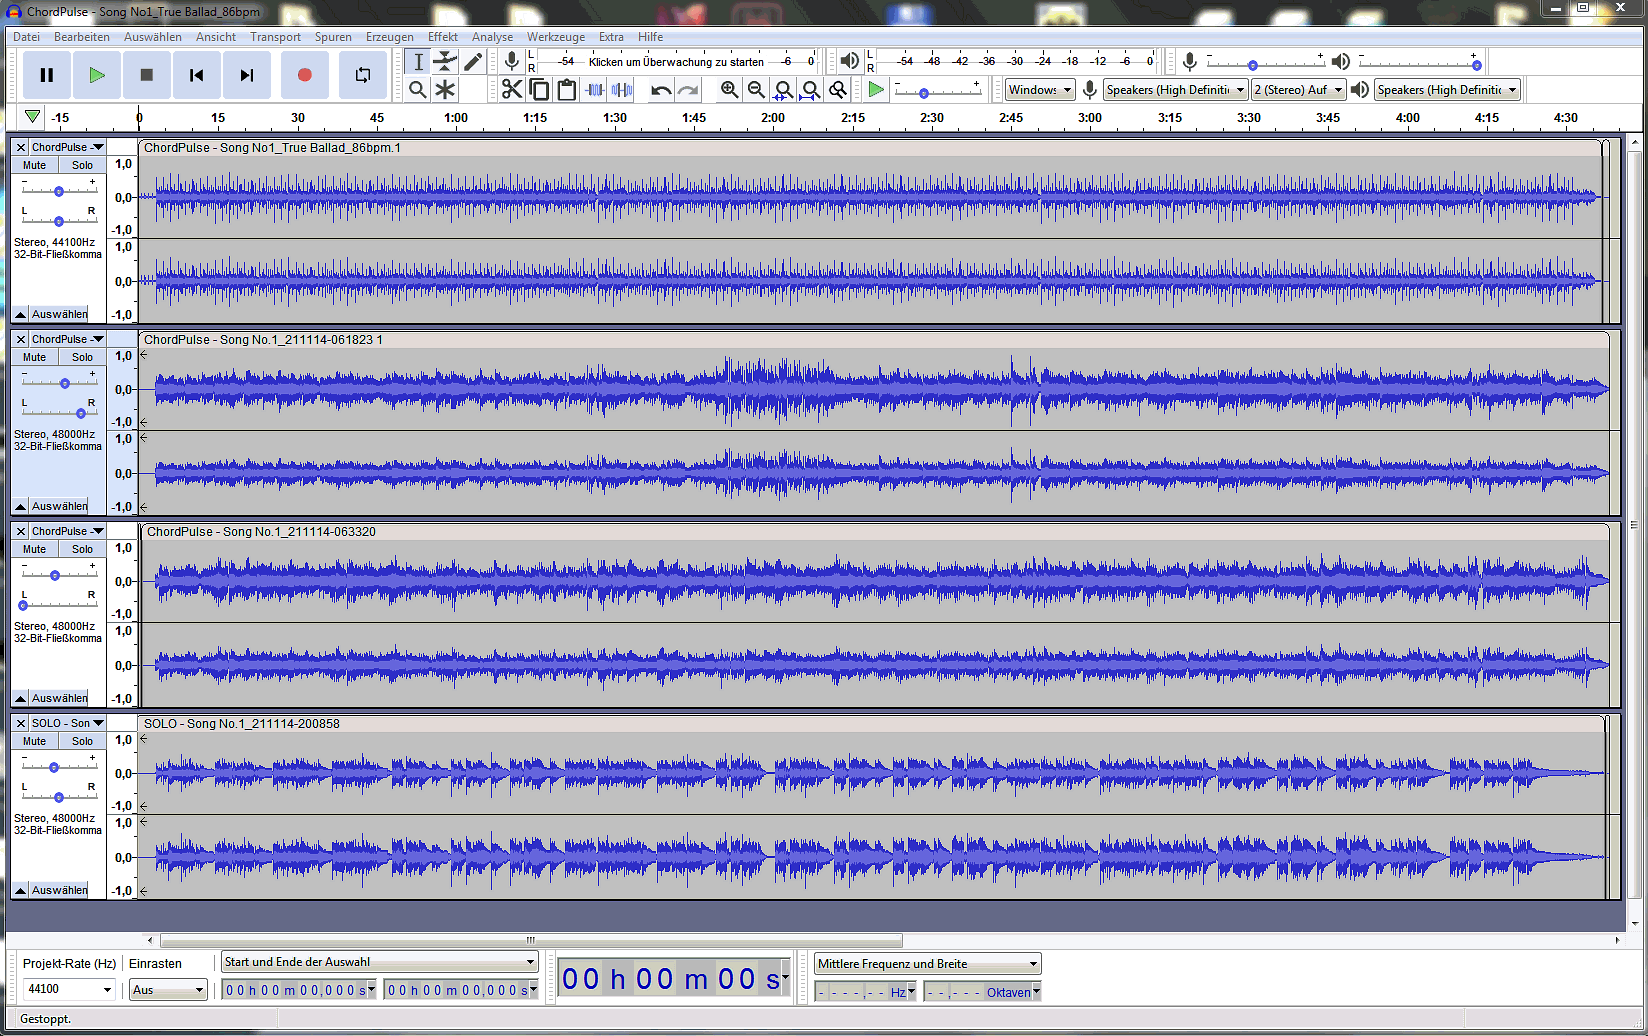1648x1036 pixels.
Task: Open the playback device Speakers dropdown
Action: coord(1447,90)
